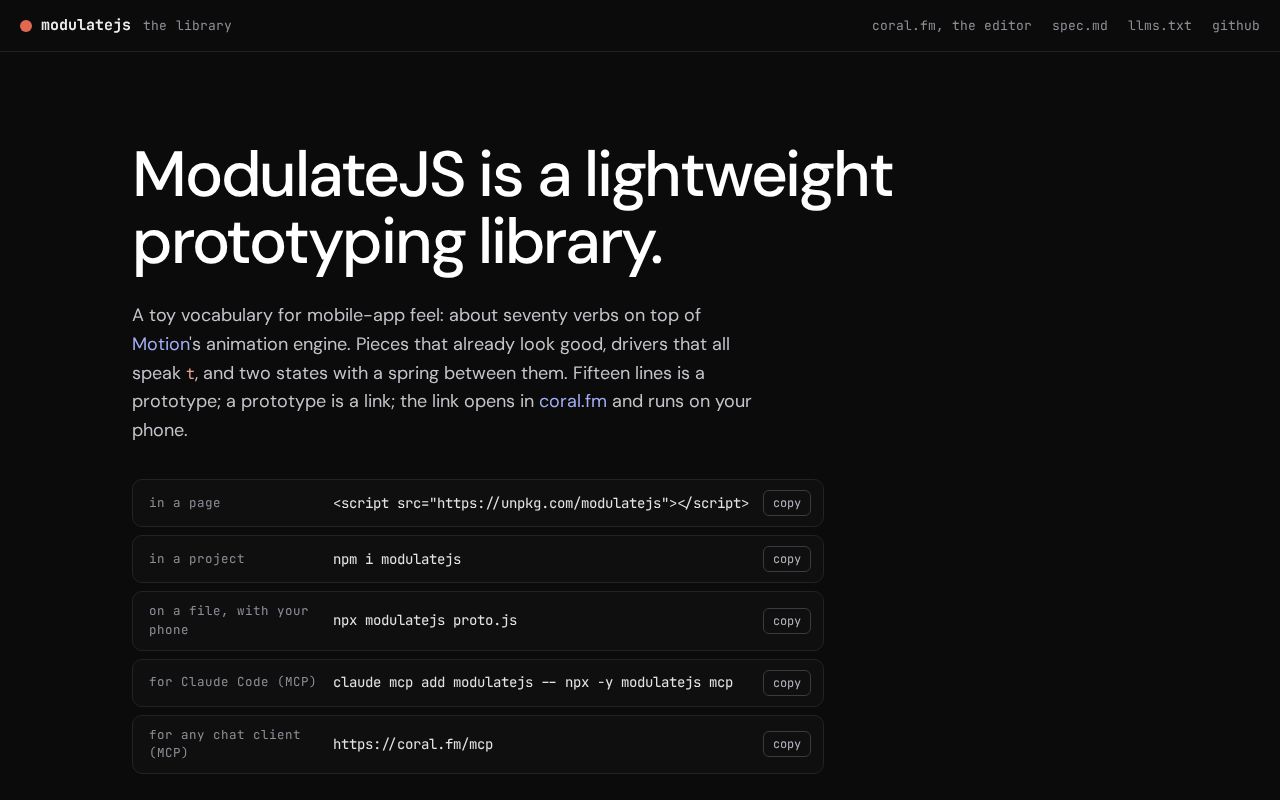Viewport: 1280px width, 800px height.
Task: Follow the coral.fm link in the paragraph
Action: (x=573, y=401)
